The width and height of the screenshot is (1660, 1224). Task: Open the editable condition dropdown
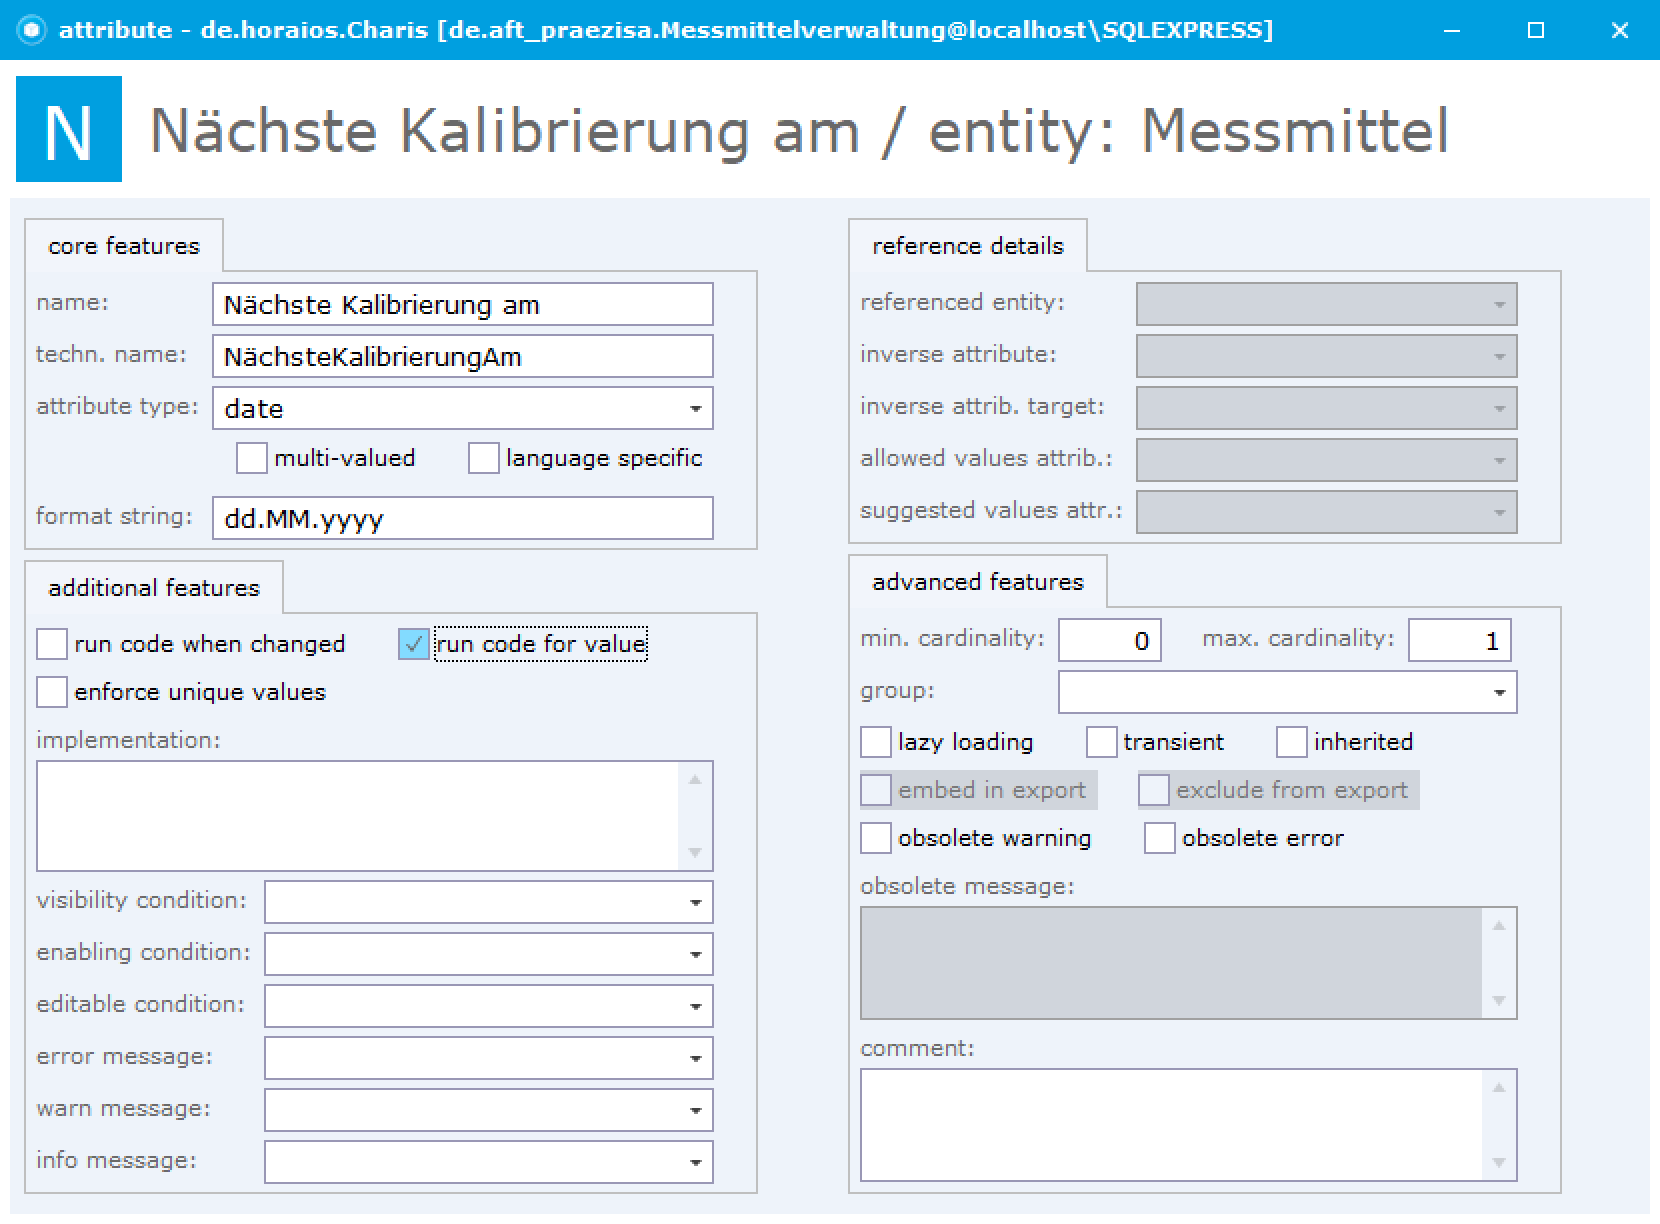(x=695, y=1006)
